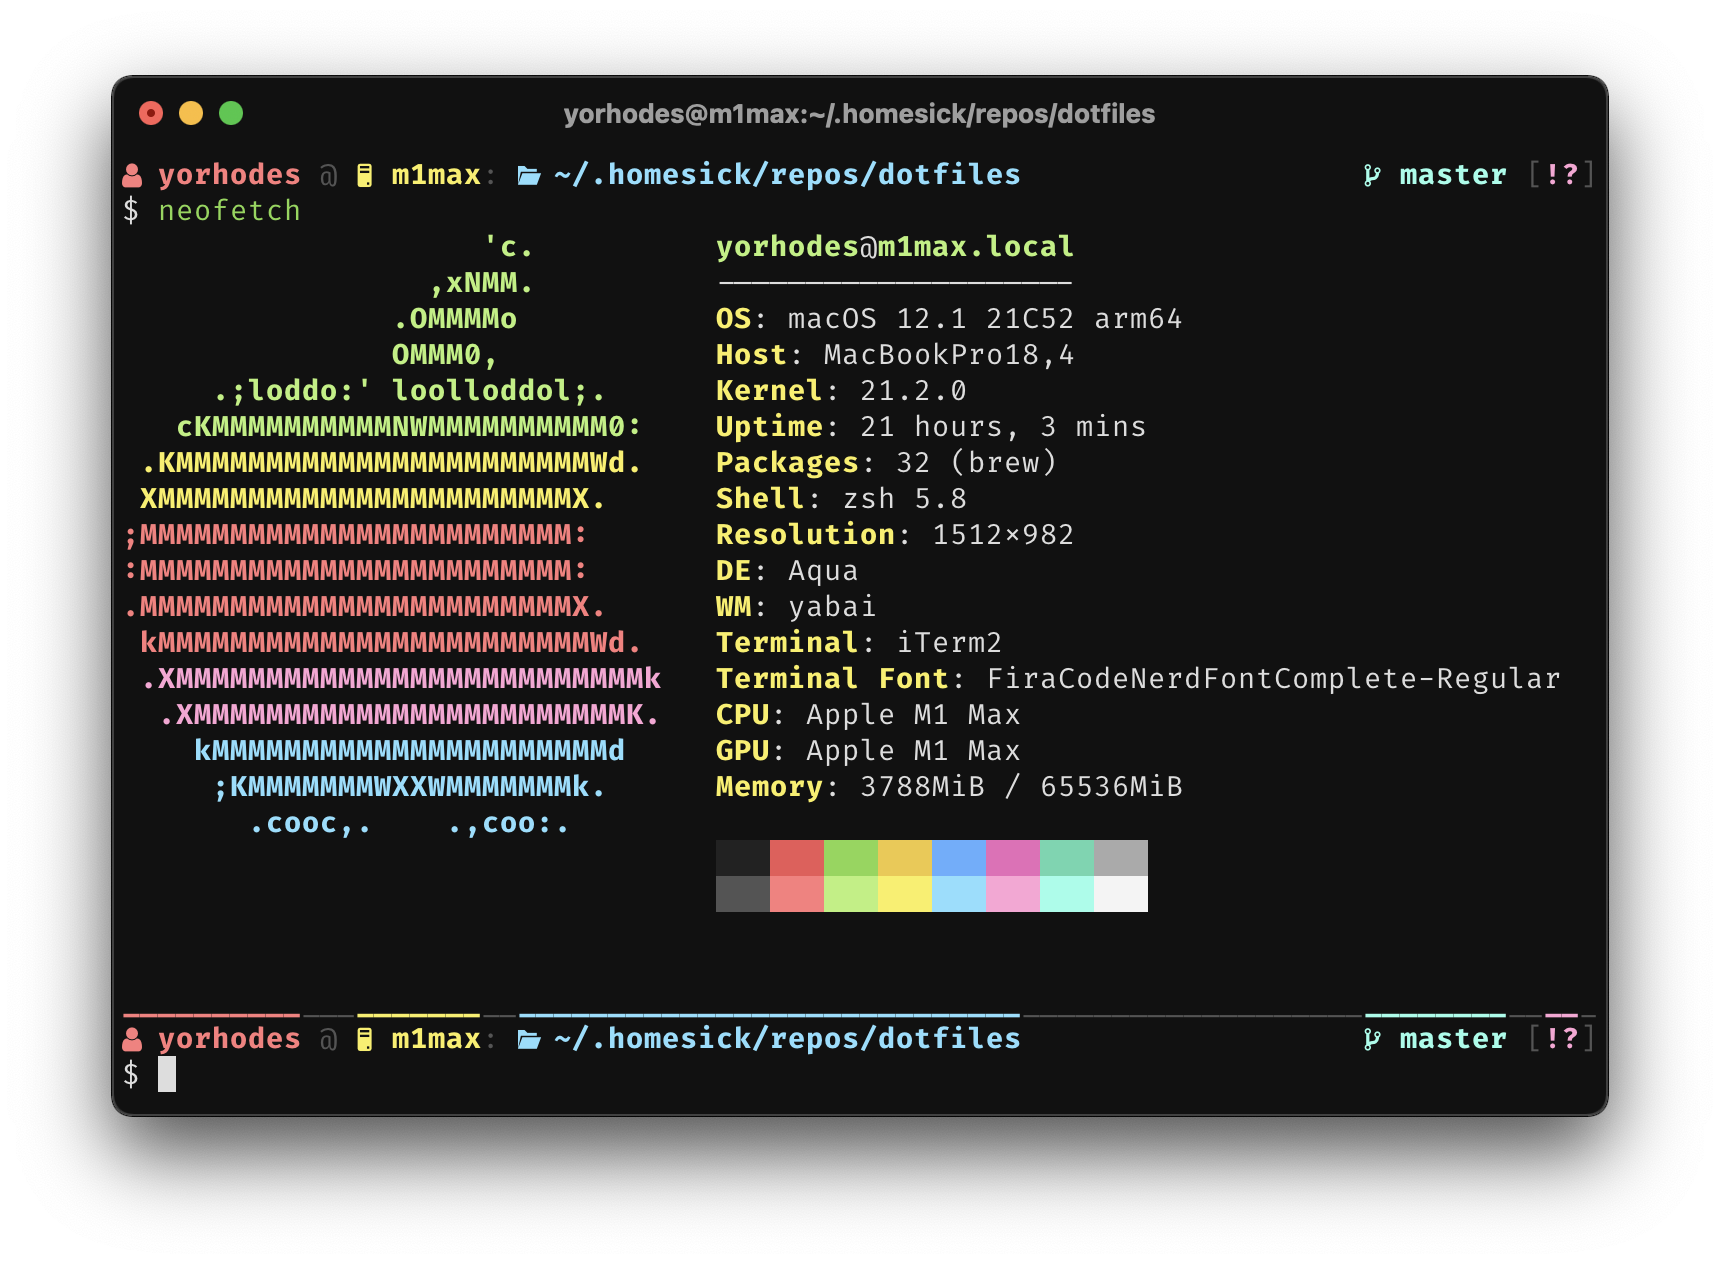This screenshot has width=1720, height=1264.
Task: Click the Shell value zsh 5.8
Action: point(904,499)
